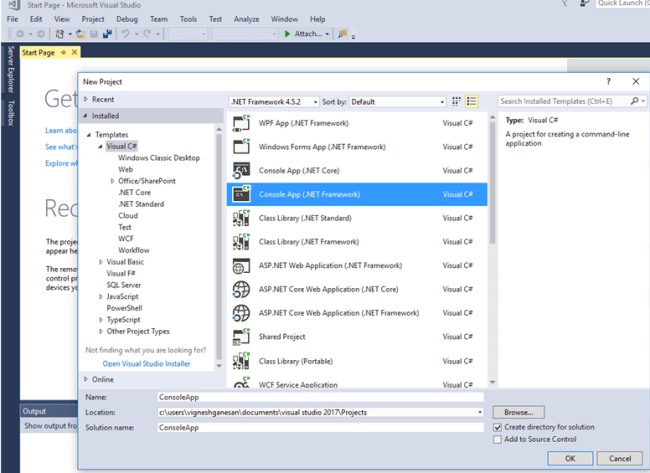The width and height of the screenshot is (650, 473).
Task: Click help question mark in New Project dialog
Action: tap(608, 82)
